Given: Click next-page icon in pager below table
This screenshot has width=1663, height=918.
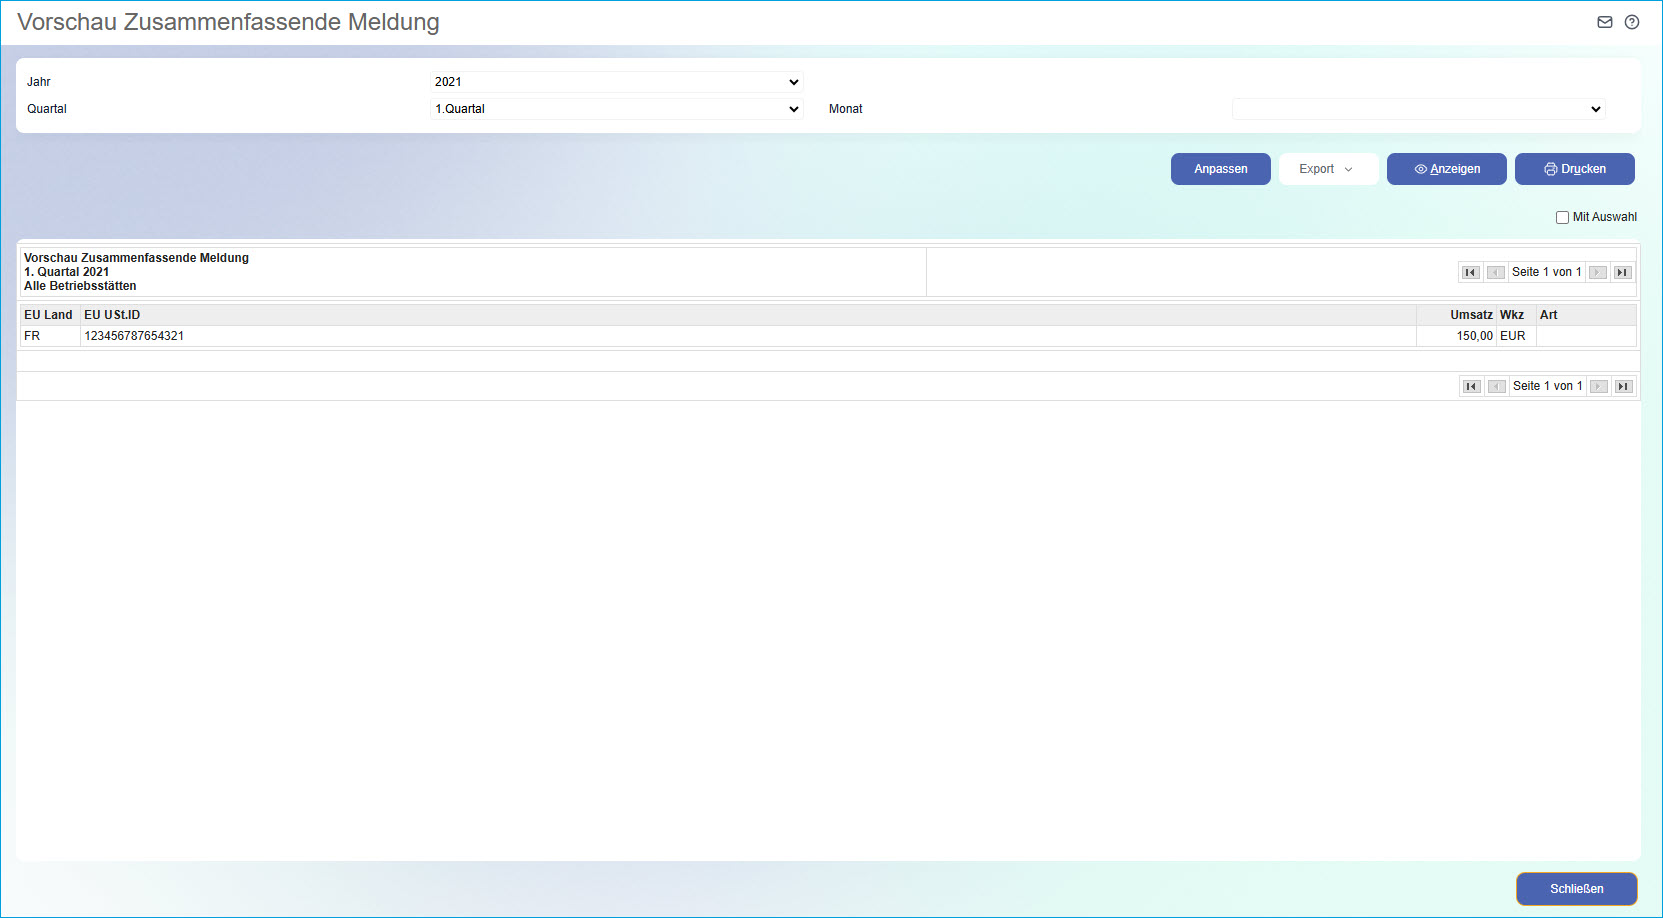Looking at the screenshot, I should [x=1599, y=386].
